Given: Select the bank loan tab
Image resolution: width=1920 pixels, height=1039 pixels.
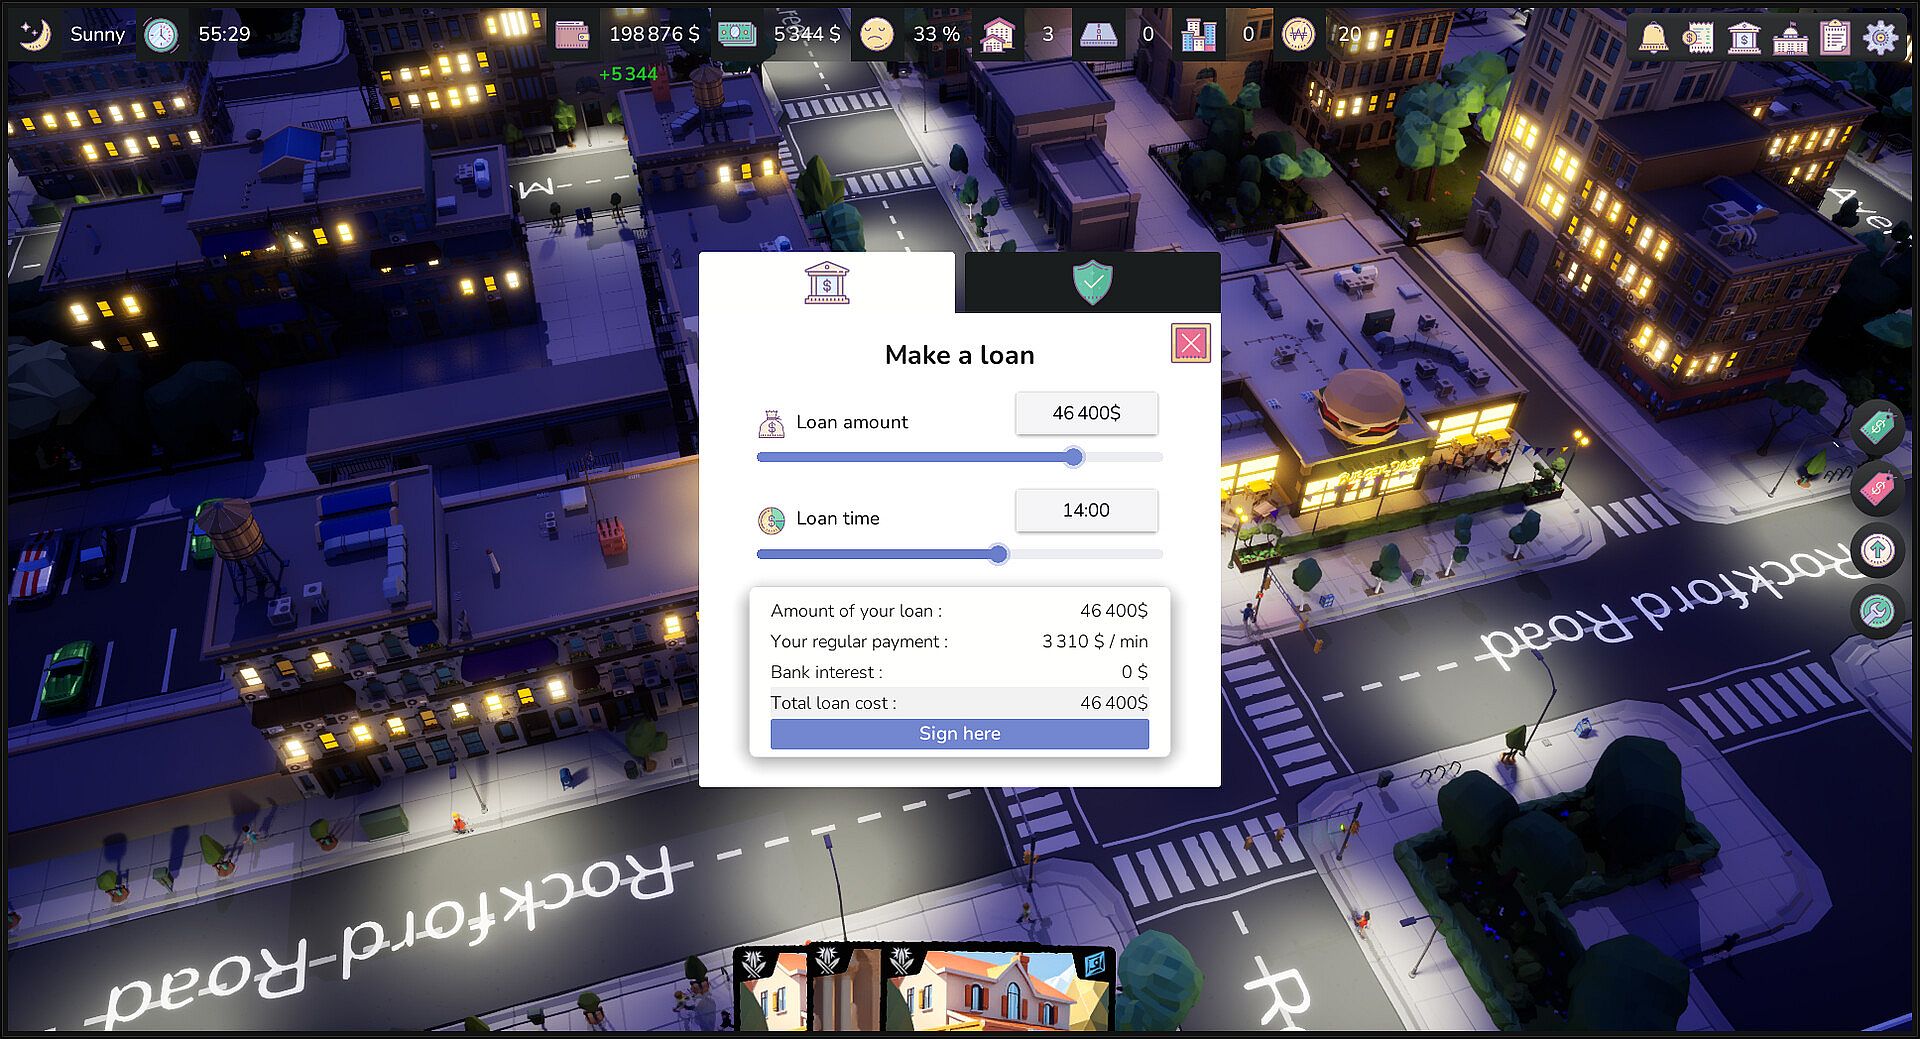Looking at the screenshot, I should pos(827,283).
